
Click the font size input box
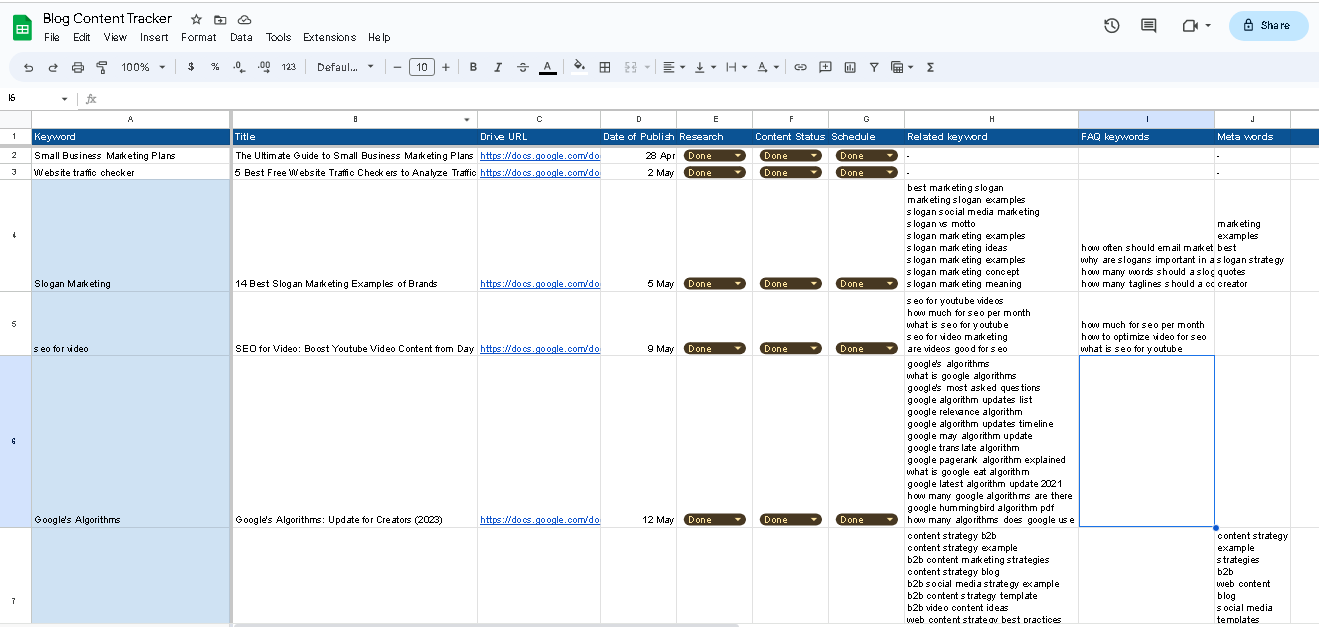422,67
